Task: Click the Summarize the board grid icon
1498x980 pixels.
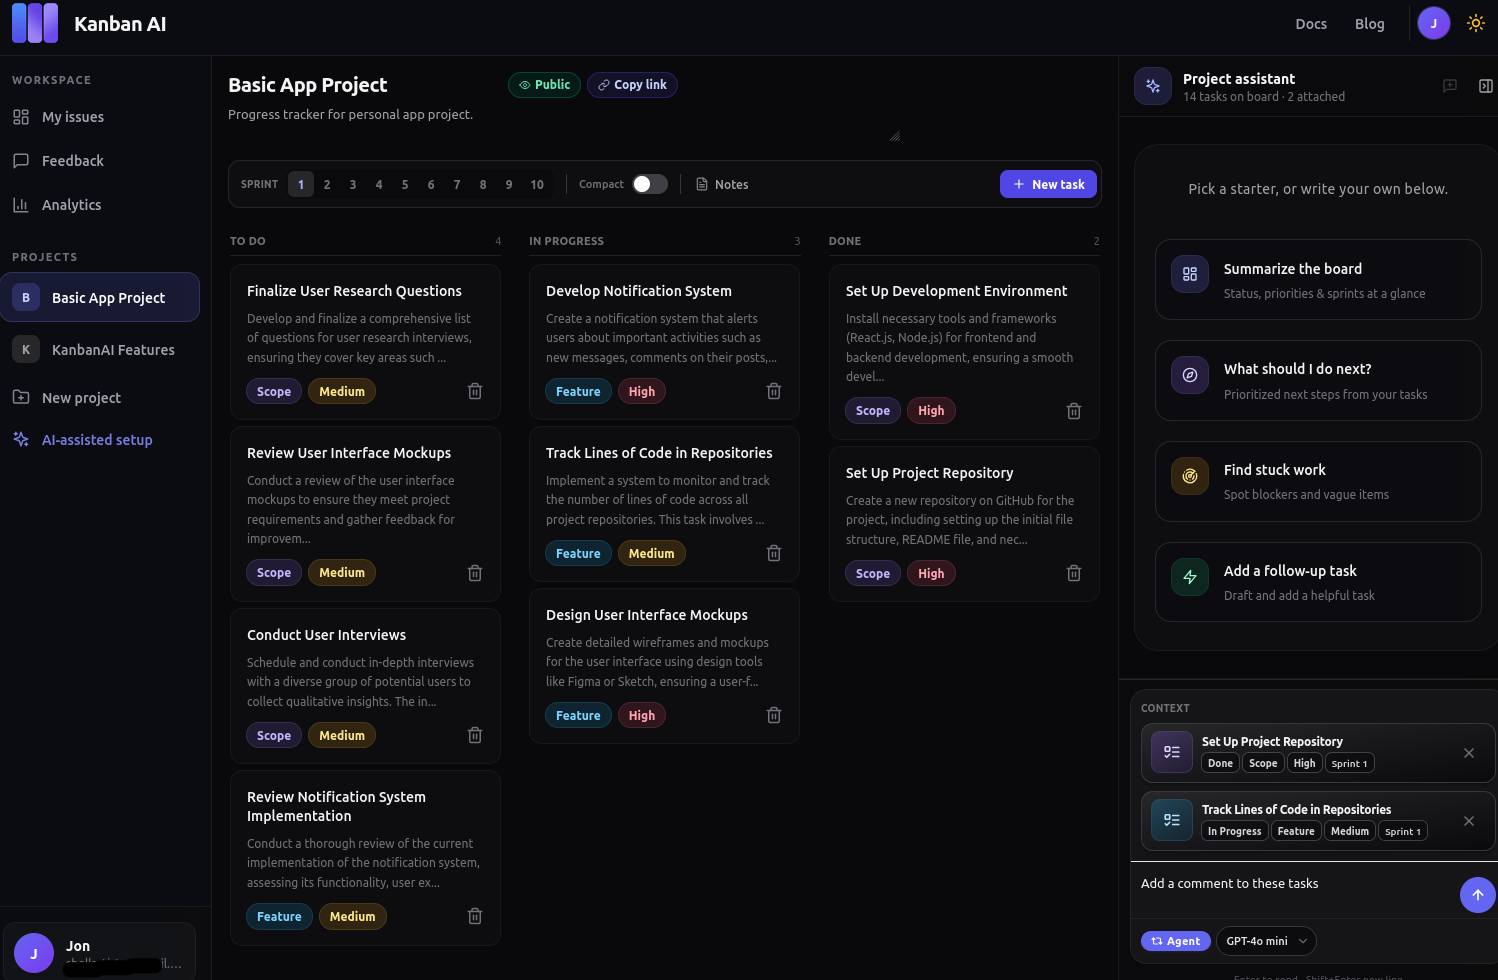Action: pyautogui.click(x=1190, y=274)
